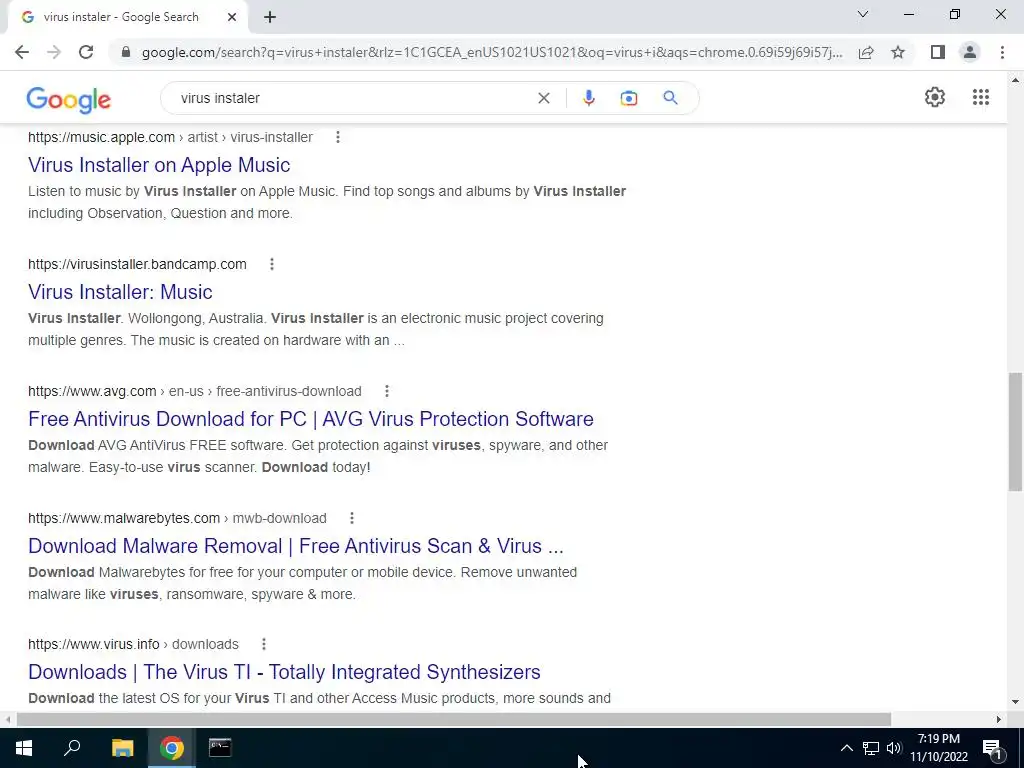
Task: Open Chrome three-dot menu
Action: click(x=1002, y=52)
